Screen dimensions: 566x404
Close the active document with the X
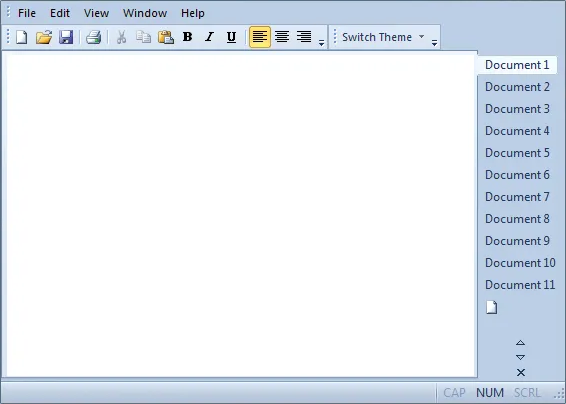[x=521, y=372]
